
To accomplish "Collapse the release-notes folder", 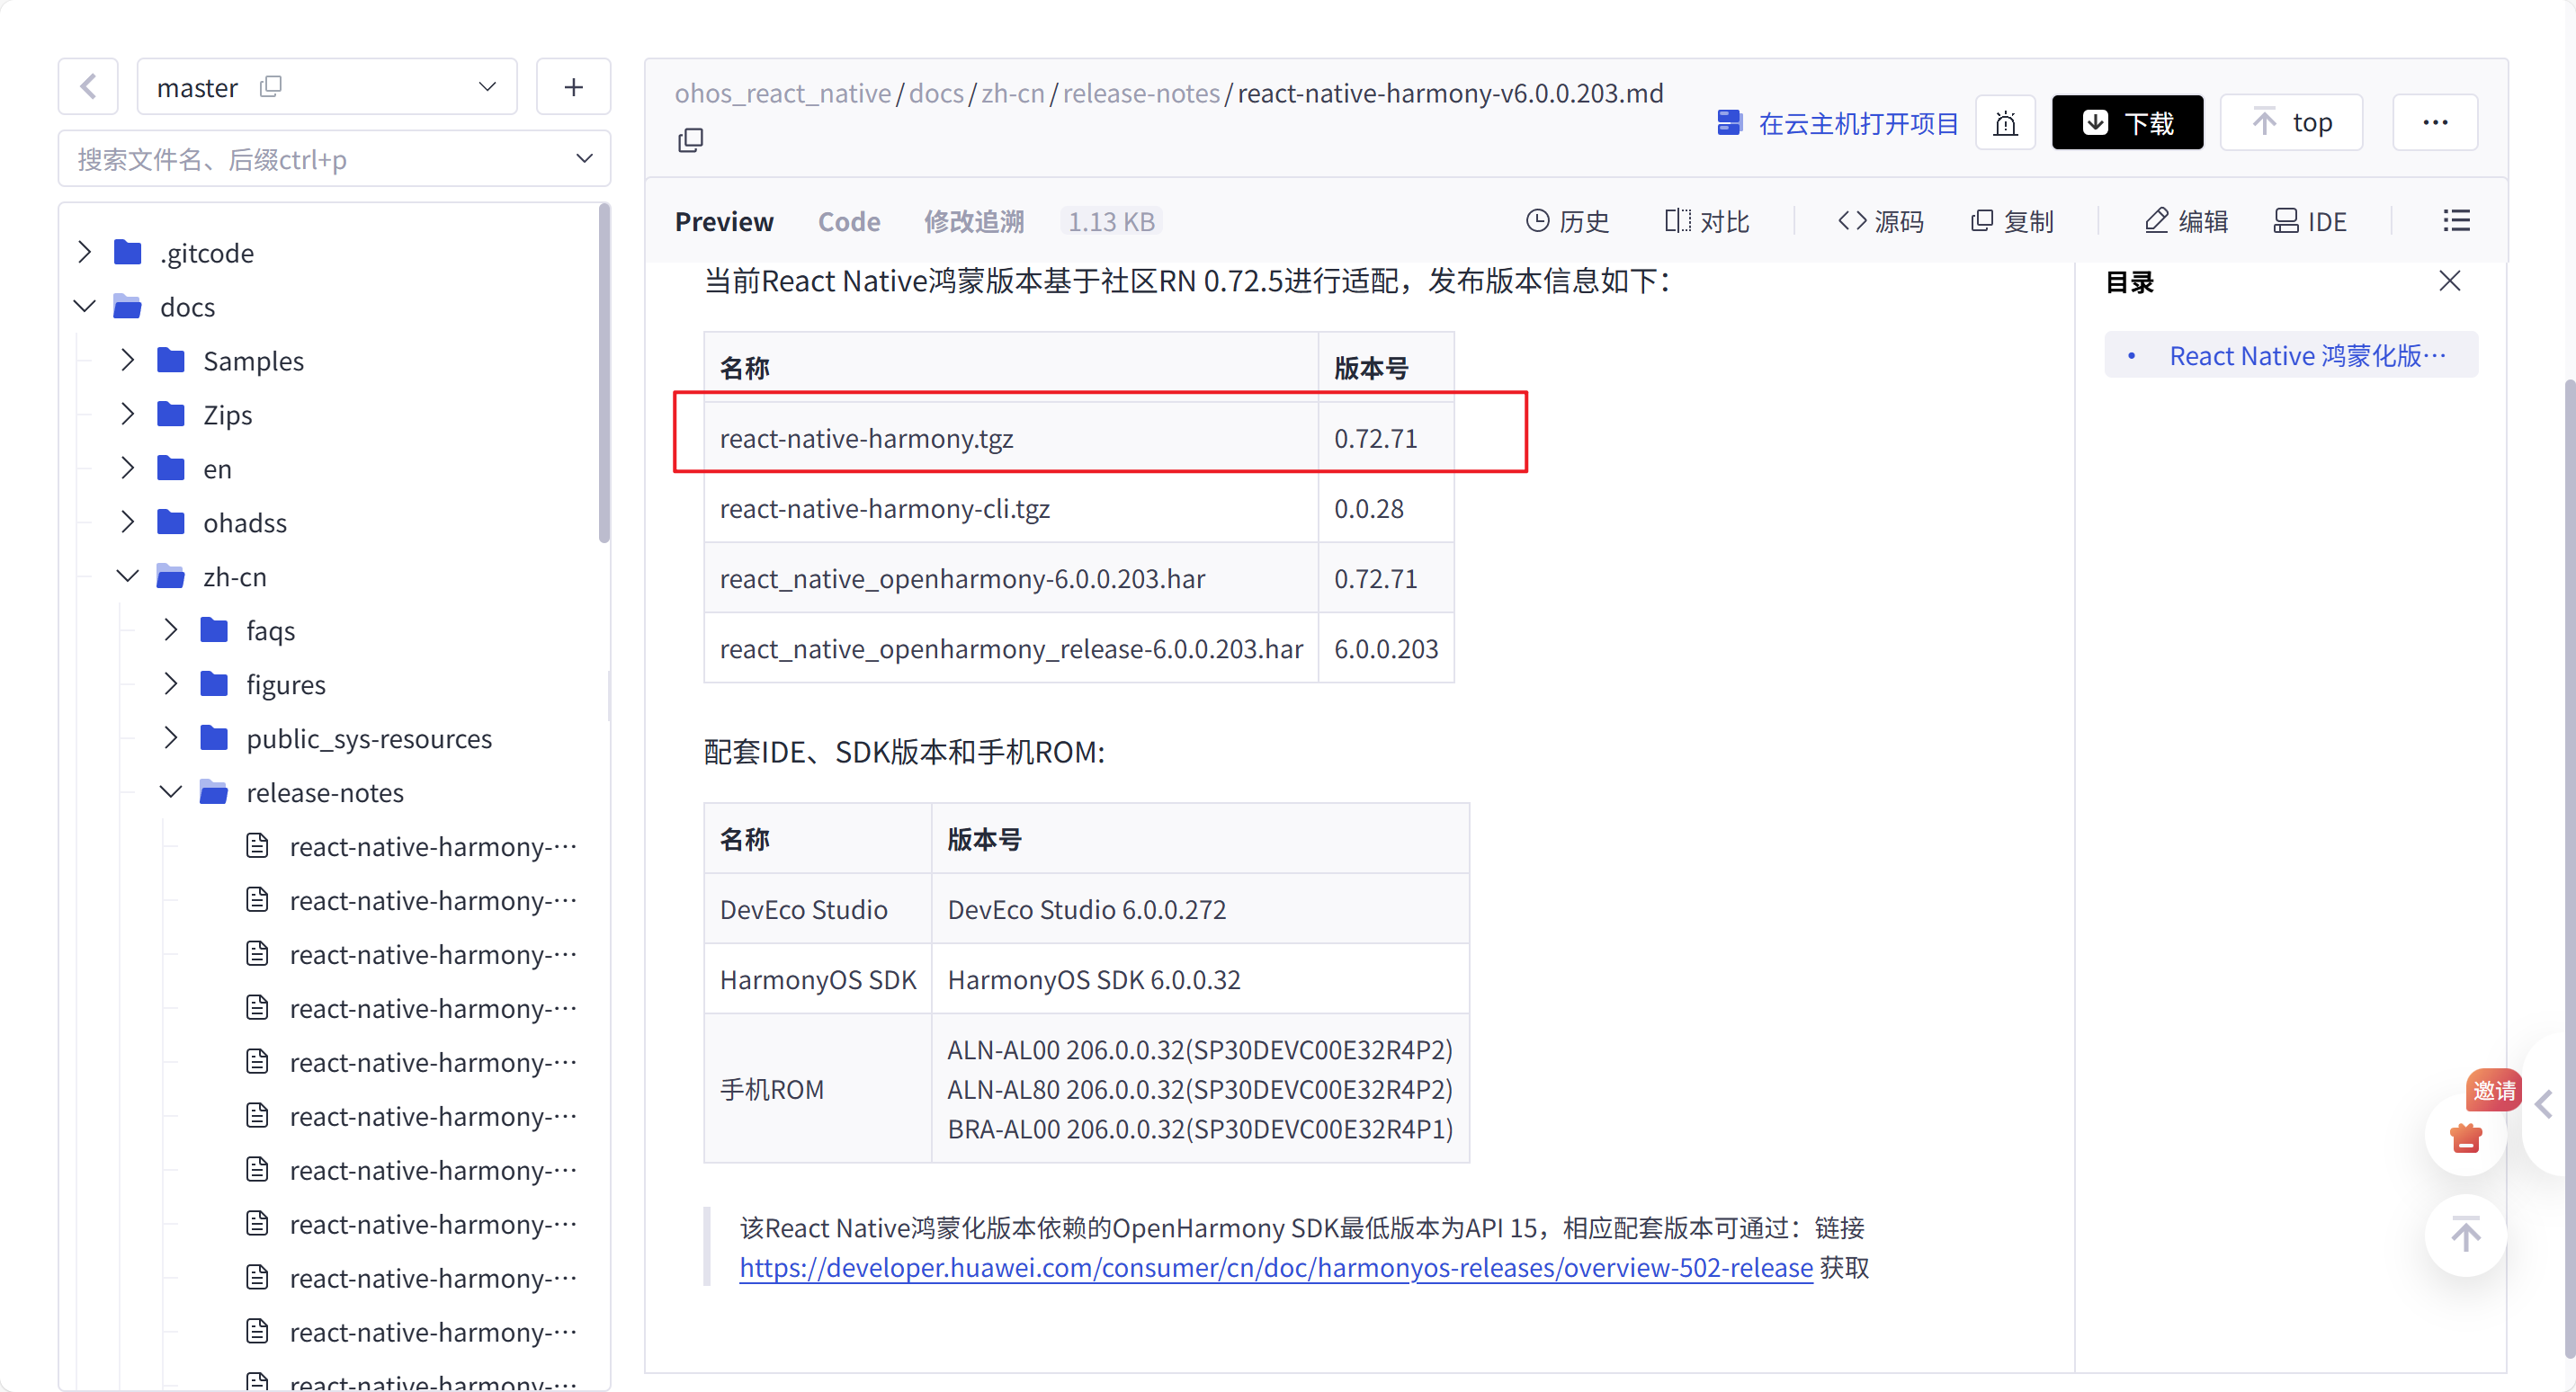I will coord(171,792).
